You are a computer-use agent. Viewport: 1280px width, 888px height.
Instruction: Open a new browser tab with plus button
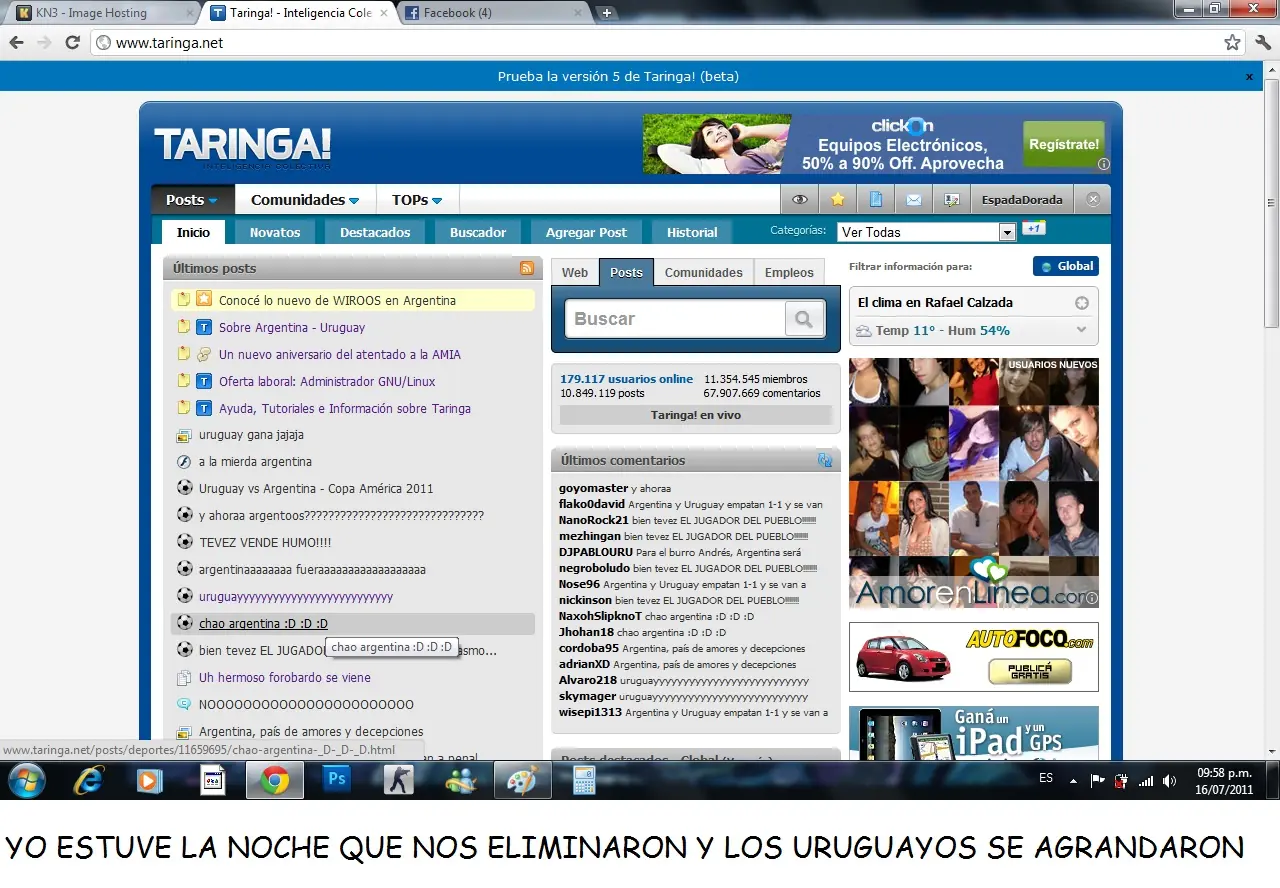606,13
